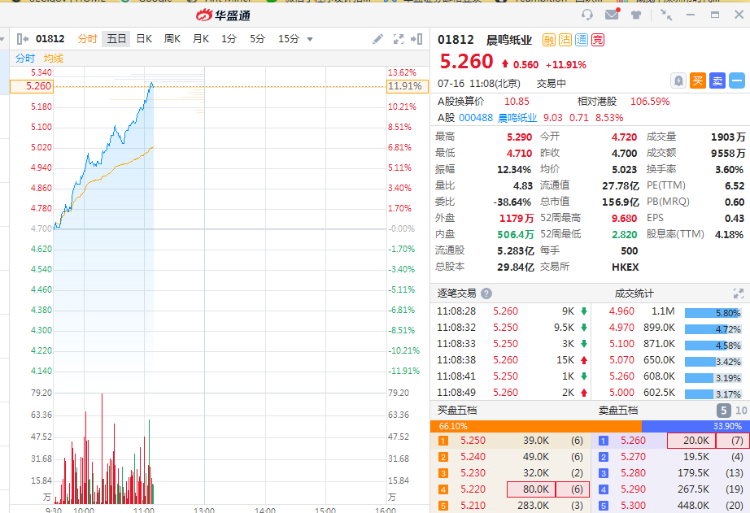750x513 pixels.
Task: Open the mail messages icon
Action: [x=612, y=14]
